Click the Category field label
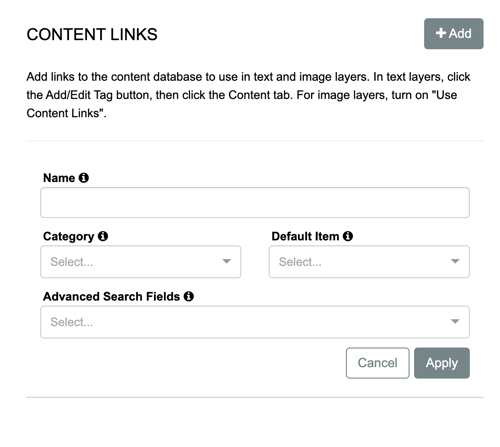500x447 pixels. point(69,237)
